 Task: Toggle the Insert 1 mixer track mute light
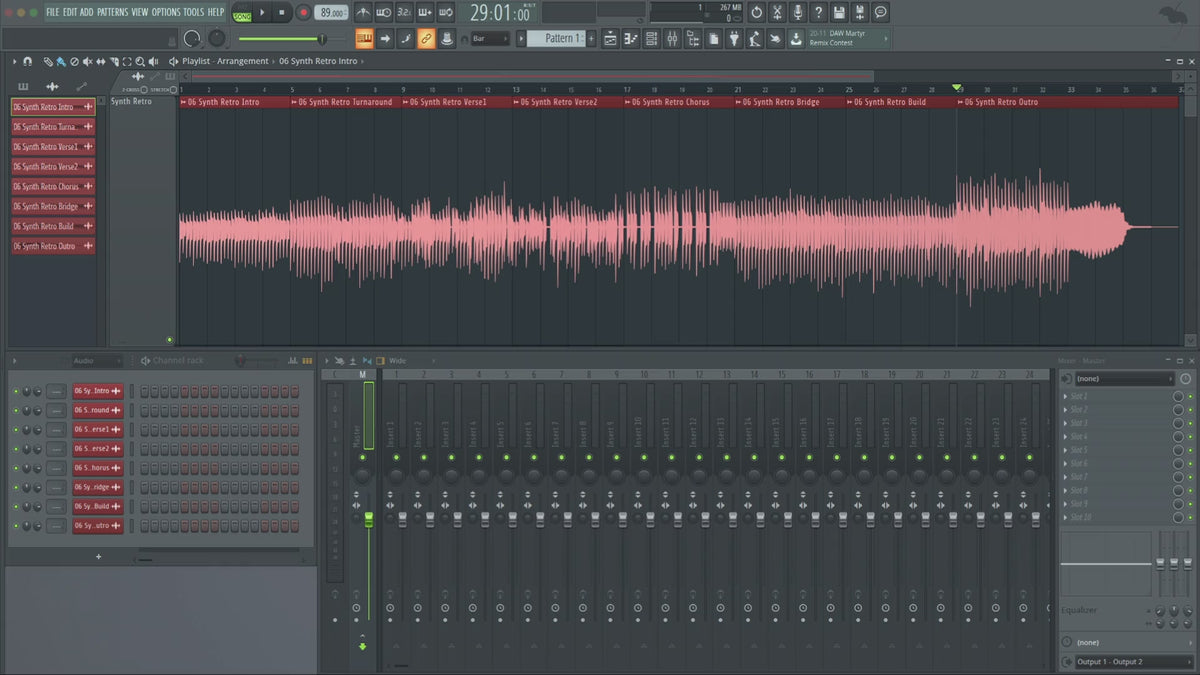pos(395,457)
